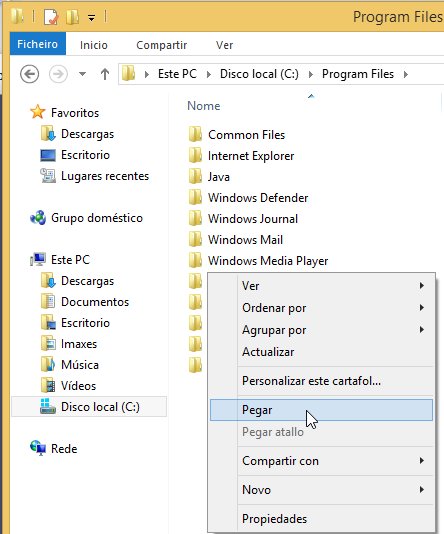Viewport: 444px width, 534px height.
Task: Open Lugares recentes in Favoritos
Action: pos(105,176)
